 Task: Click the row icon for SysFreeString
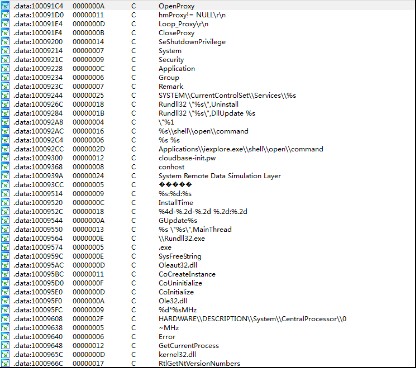(x=5, y=256)
